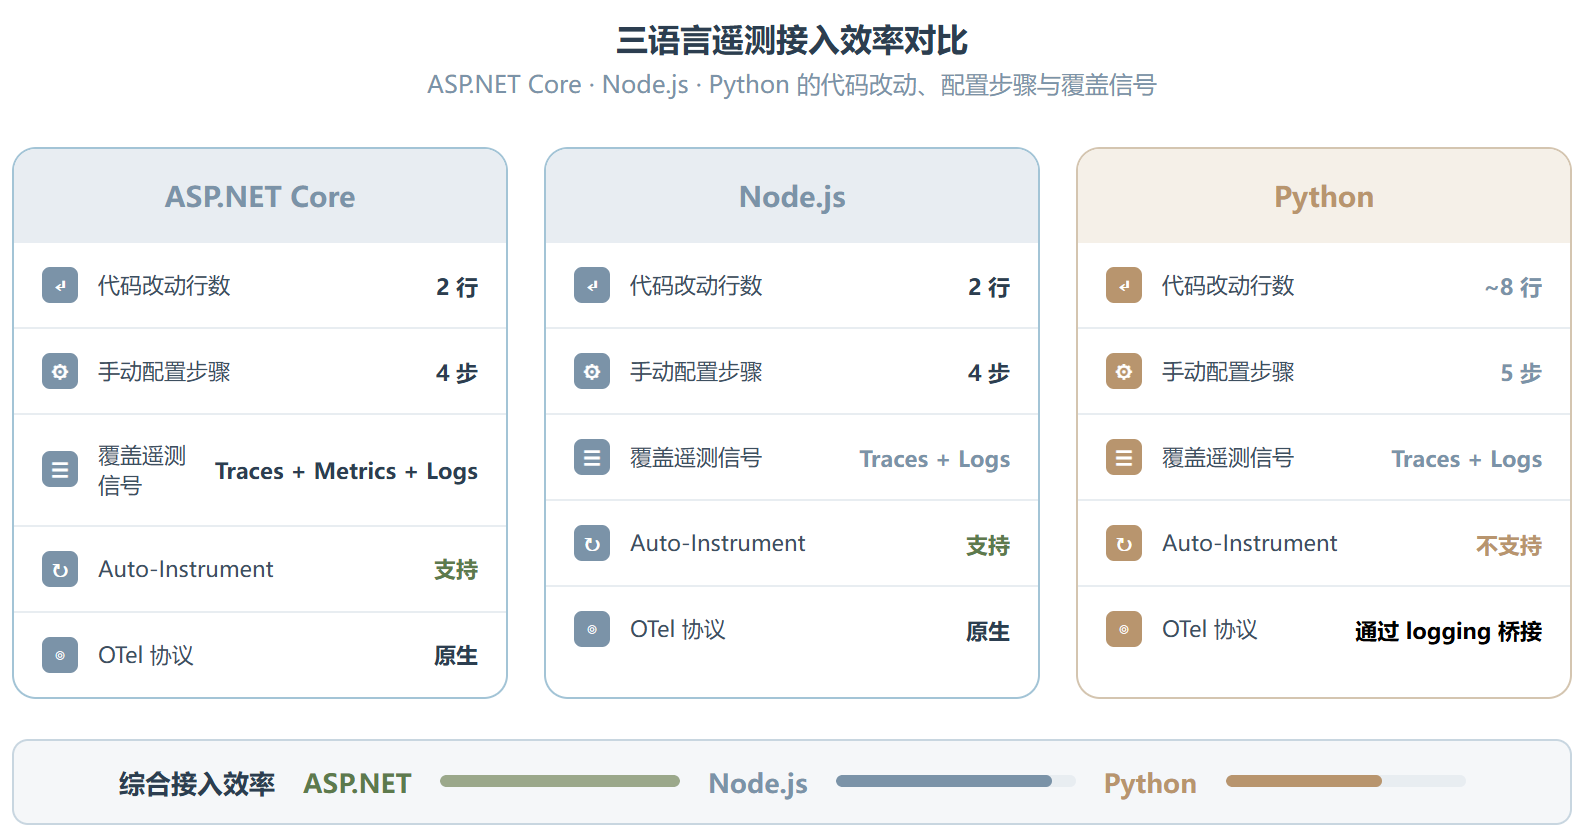Click the ASP.NET label in the bottom bar

coord(357,783)
